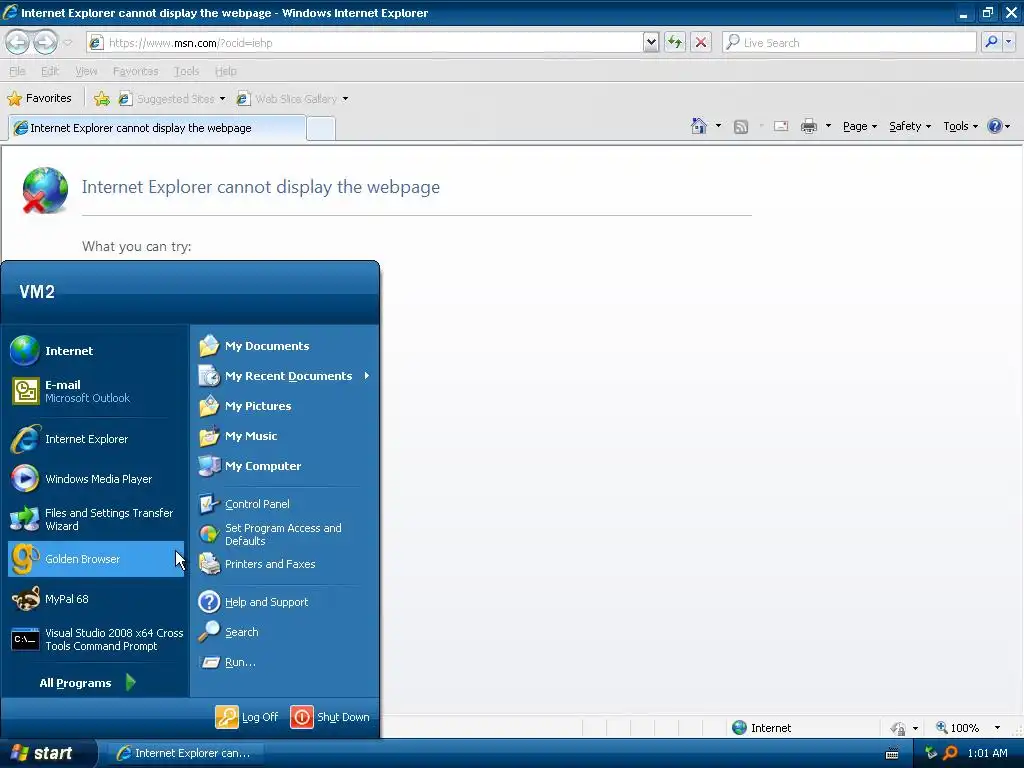Click the Log Off button
This screenshot has width=1024, height=768.
[x=247, y=716]
